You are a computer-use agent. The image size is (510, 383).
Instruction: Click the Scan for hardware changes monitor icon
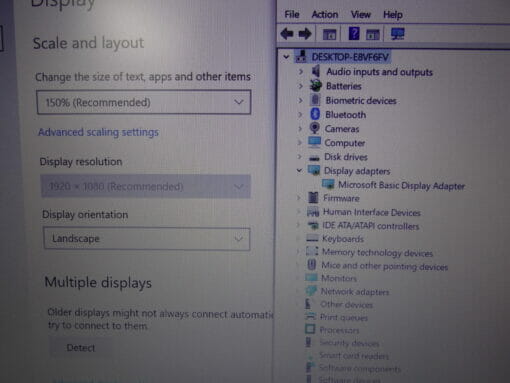(397, 34)
